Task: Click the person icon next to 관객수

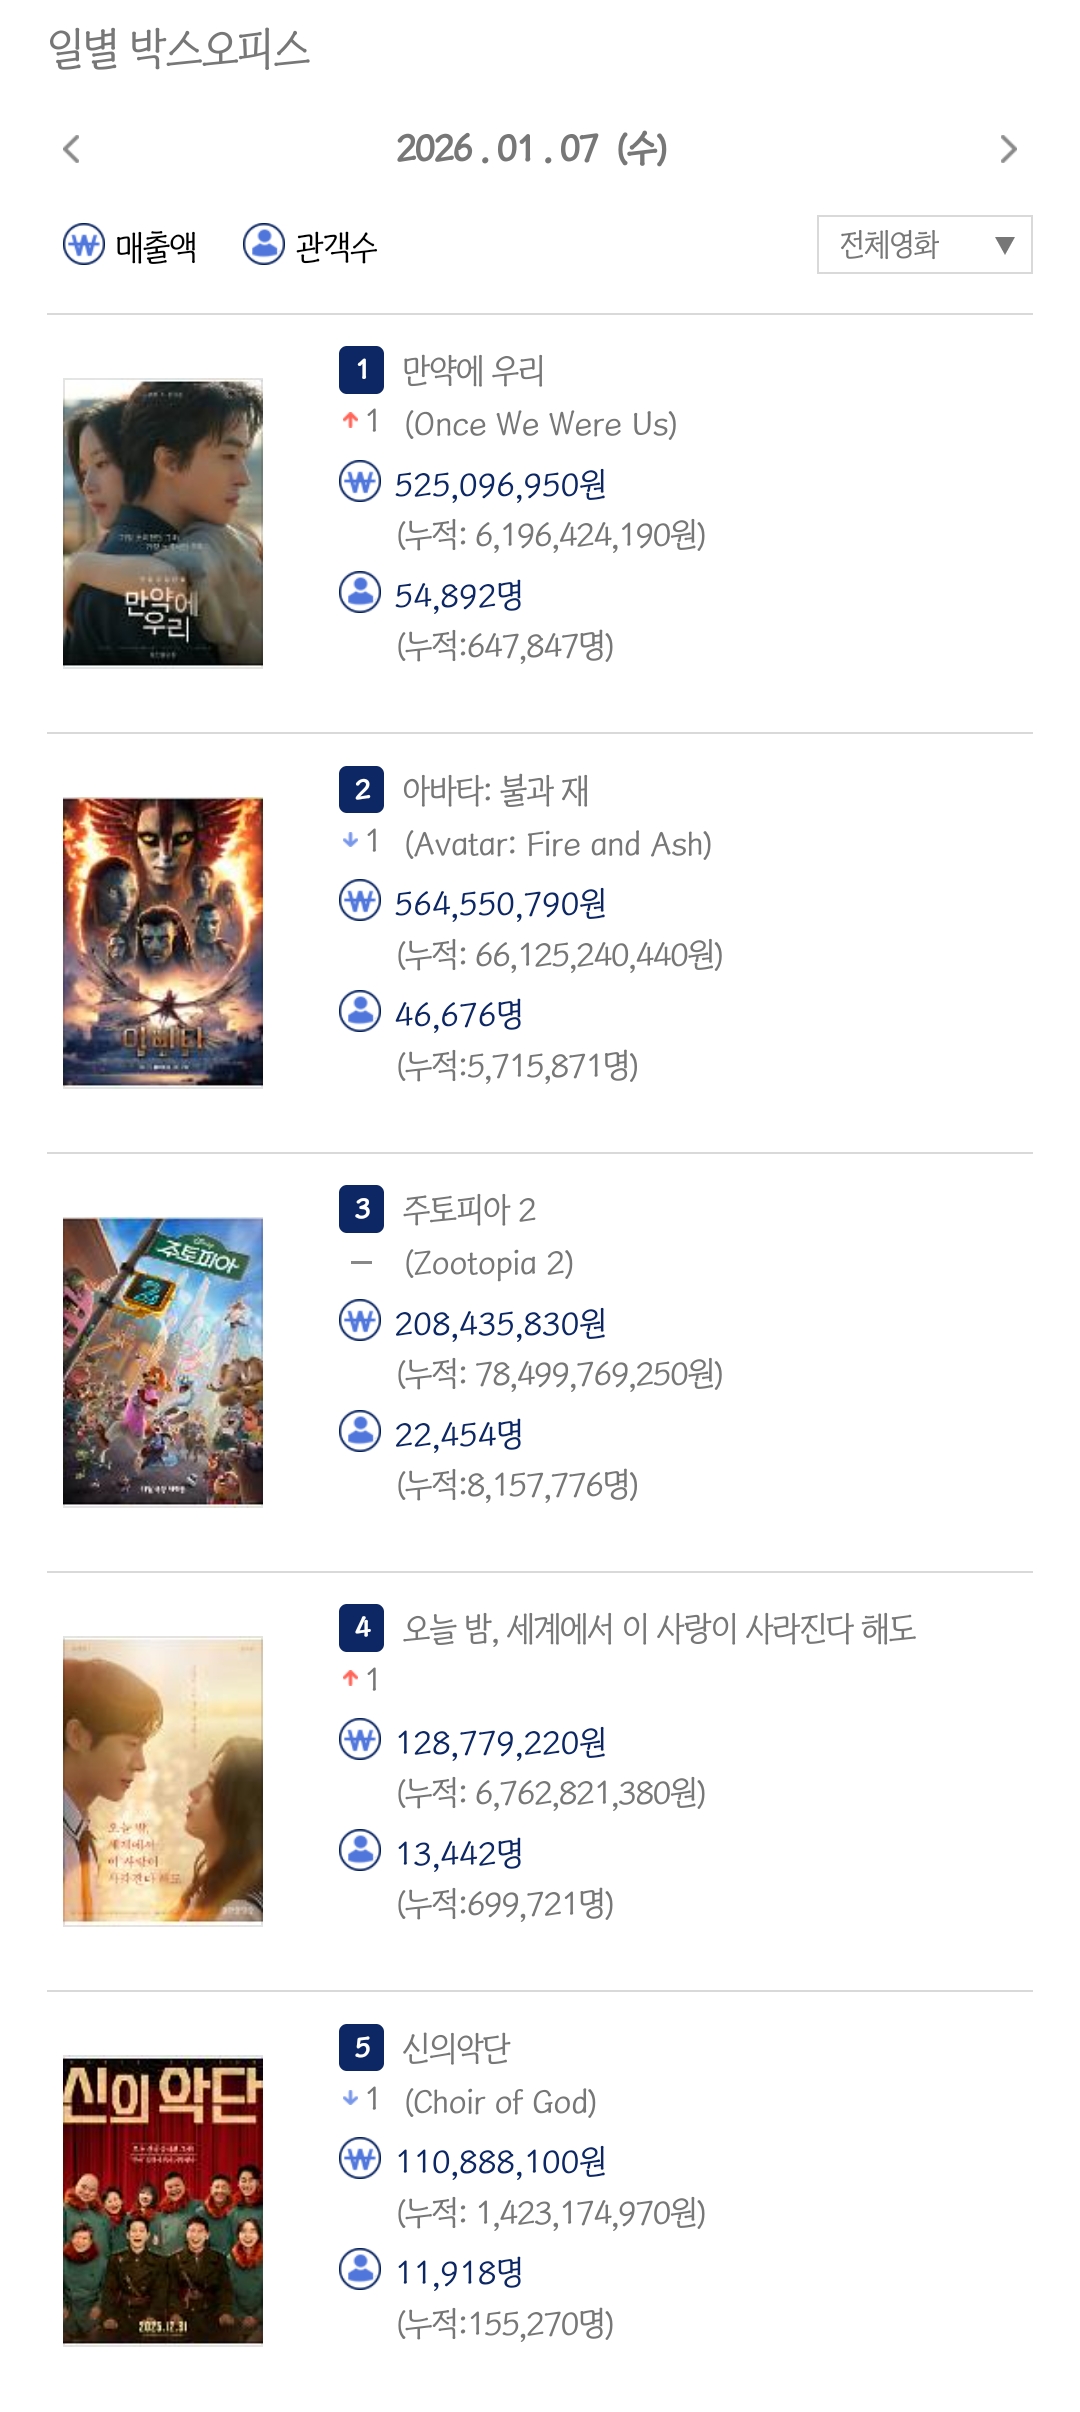Action: pos(264,244)
